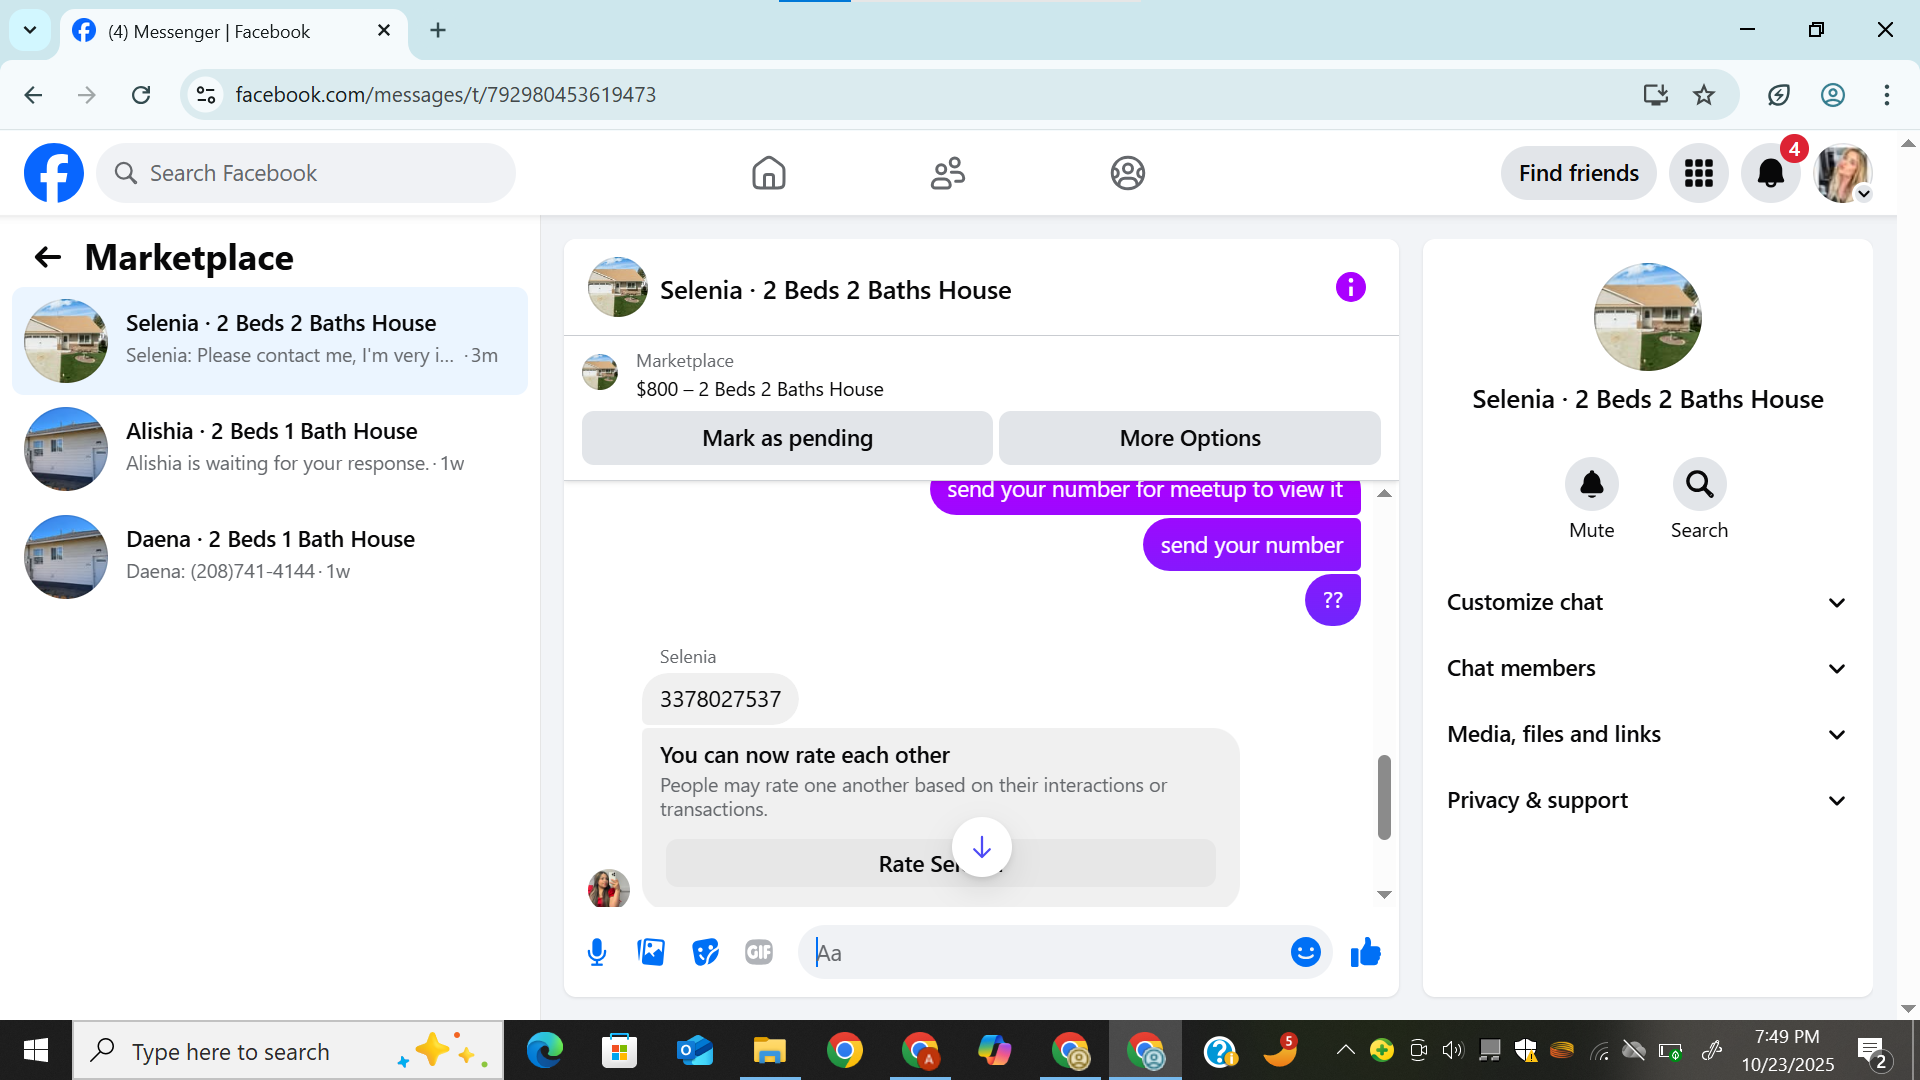Viewport: 1920px width, 1080px height.
Task: Search within the conversation
Action: [1699, 485]
